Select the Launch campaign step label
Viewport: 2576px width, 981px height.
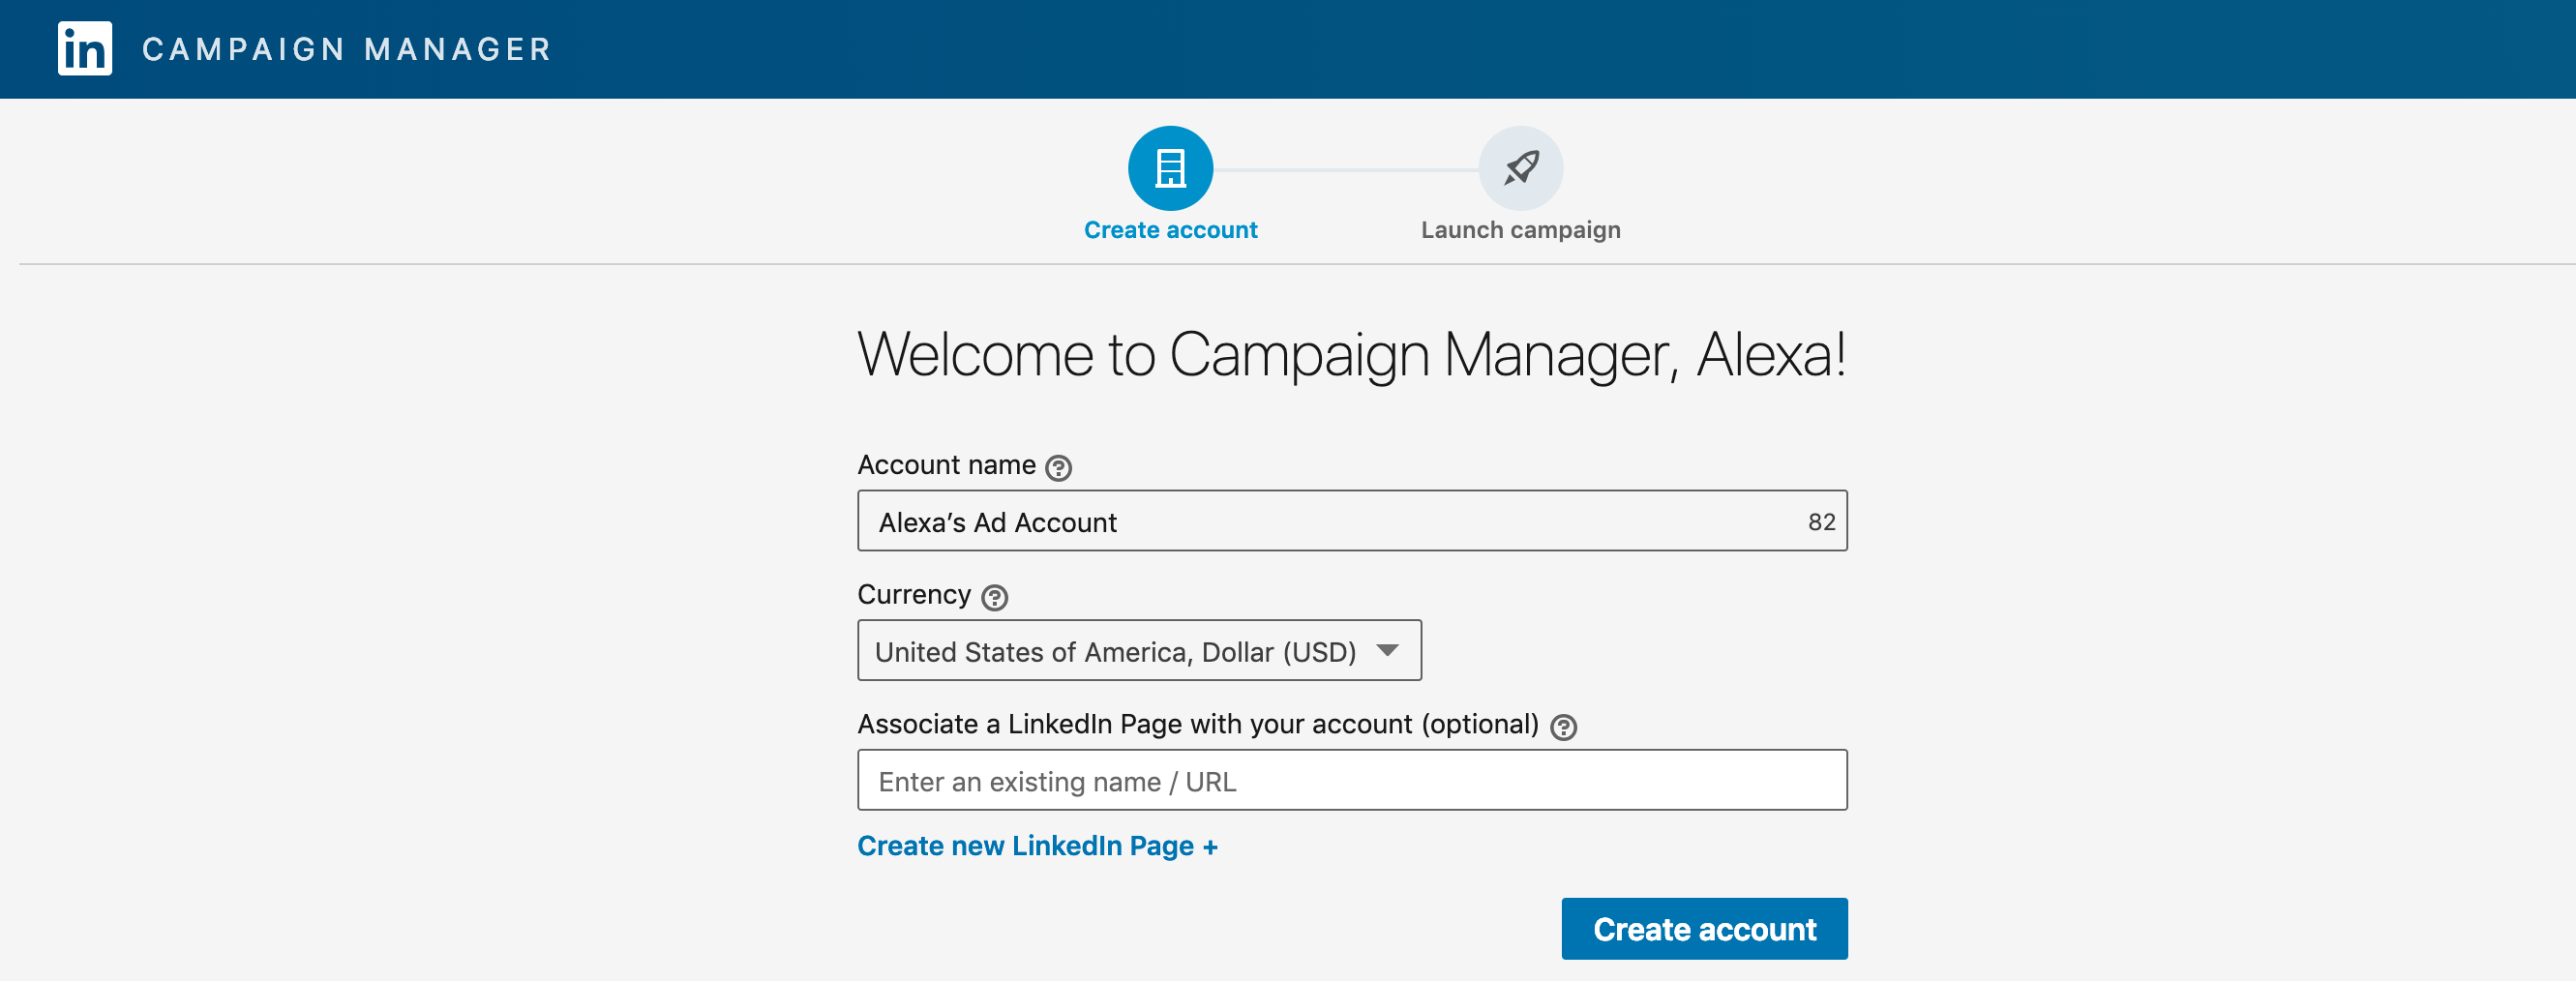pyautogui.click(x=1520, y=230)
